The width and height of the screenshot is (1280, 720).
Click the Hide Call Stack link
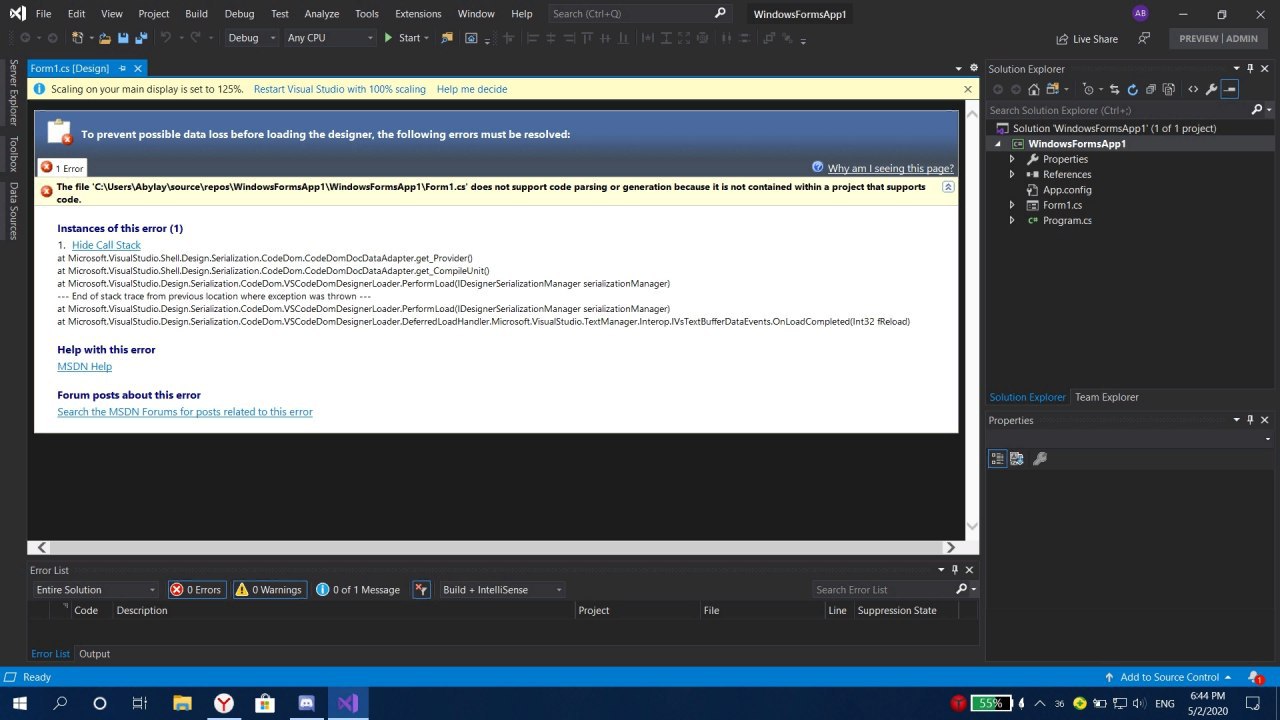[x=106, y=245]
